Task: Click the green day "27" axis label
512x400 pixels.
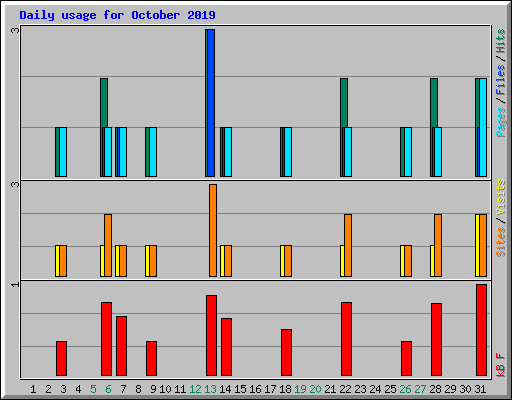Action: [420, 389]
